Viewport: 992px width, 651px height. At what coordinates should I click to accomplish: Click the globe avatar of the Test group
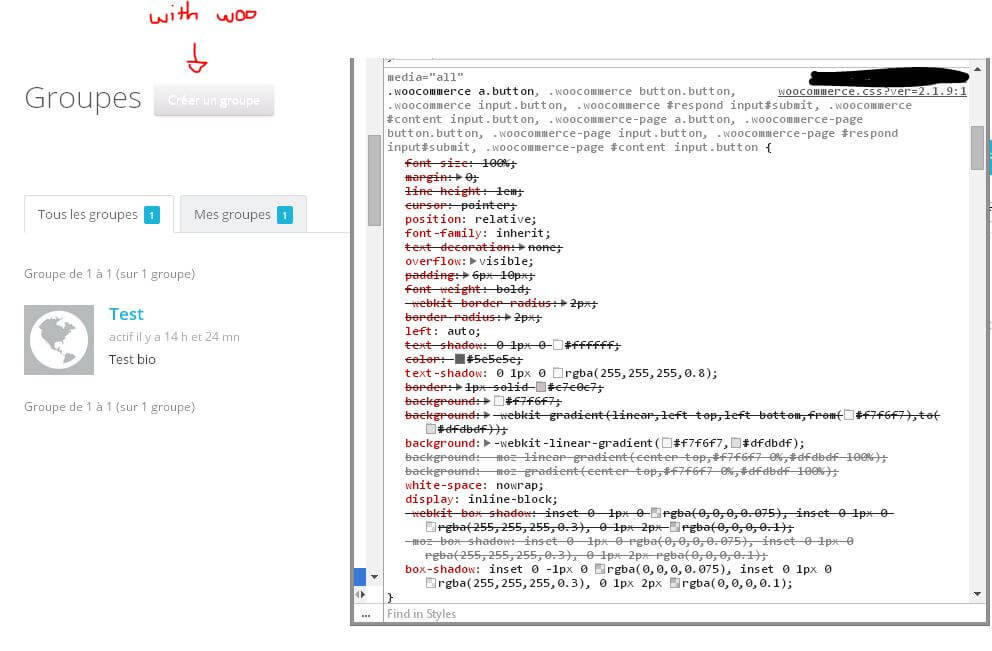(59, 340)
